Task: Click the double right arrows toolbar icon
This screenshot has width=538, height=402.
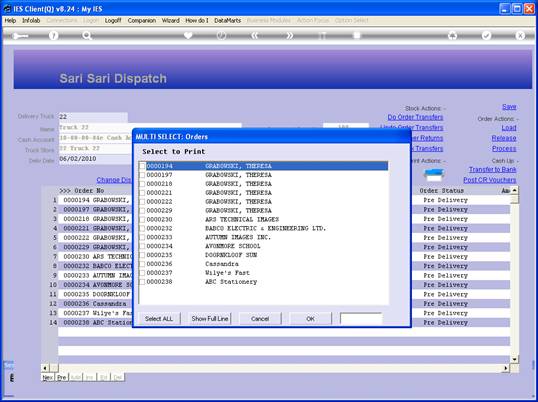Action: [x=290, y=35]
